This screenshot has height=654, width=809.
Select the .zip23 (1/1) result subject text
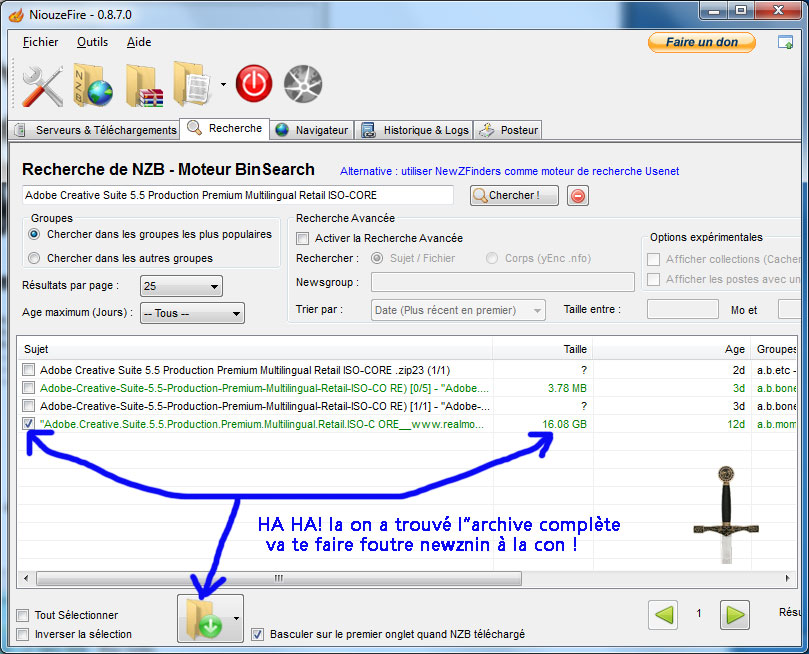(245, 370)
